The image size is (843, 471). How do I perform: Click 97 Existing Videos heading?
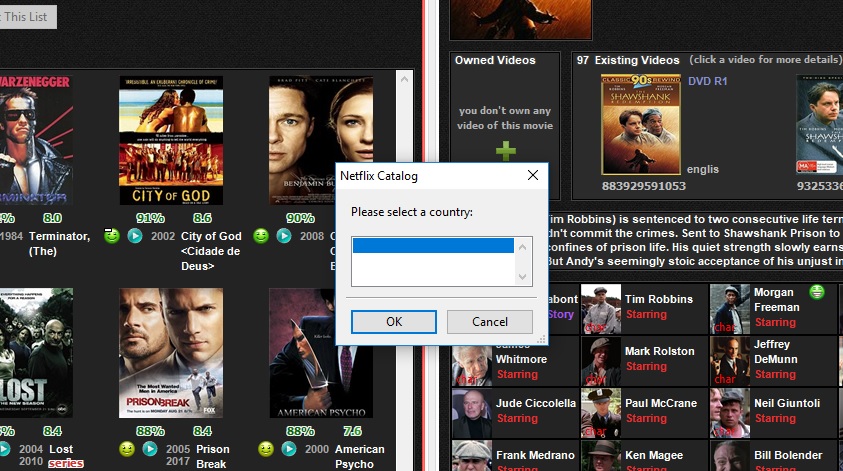(628, 60)
